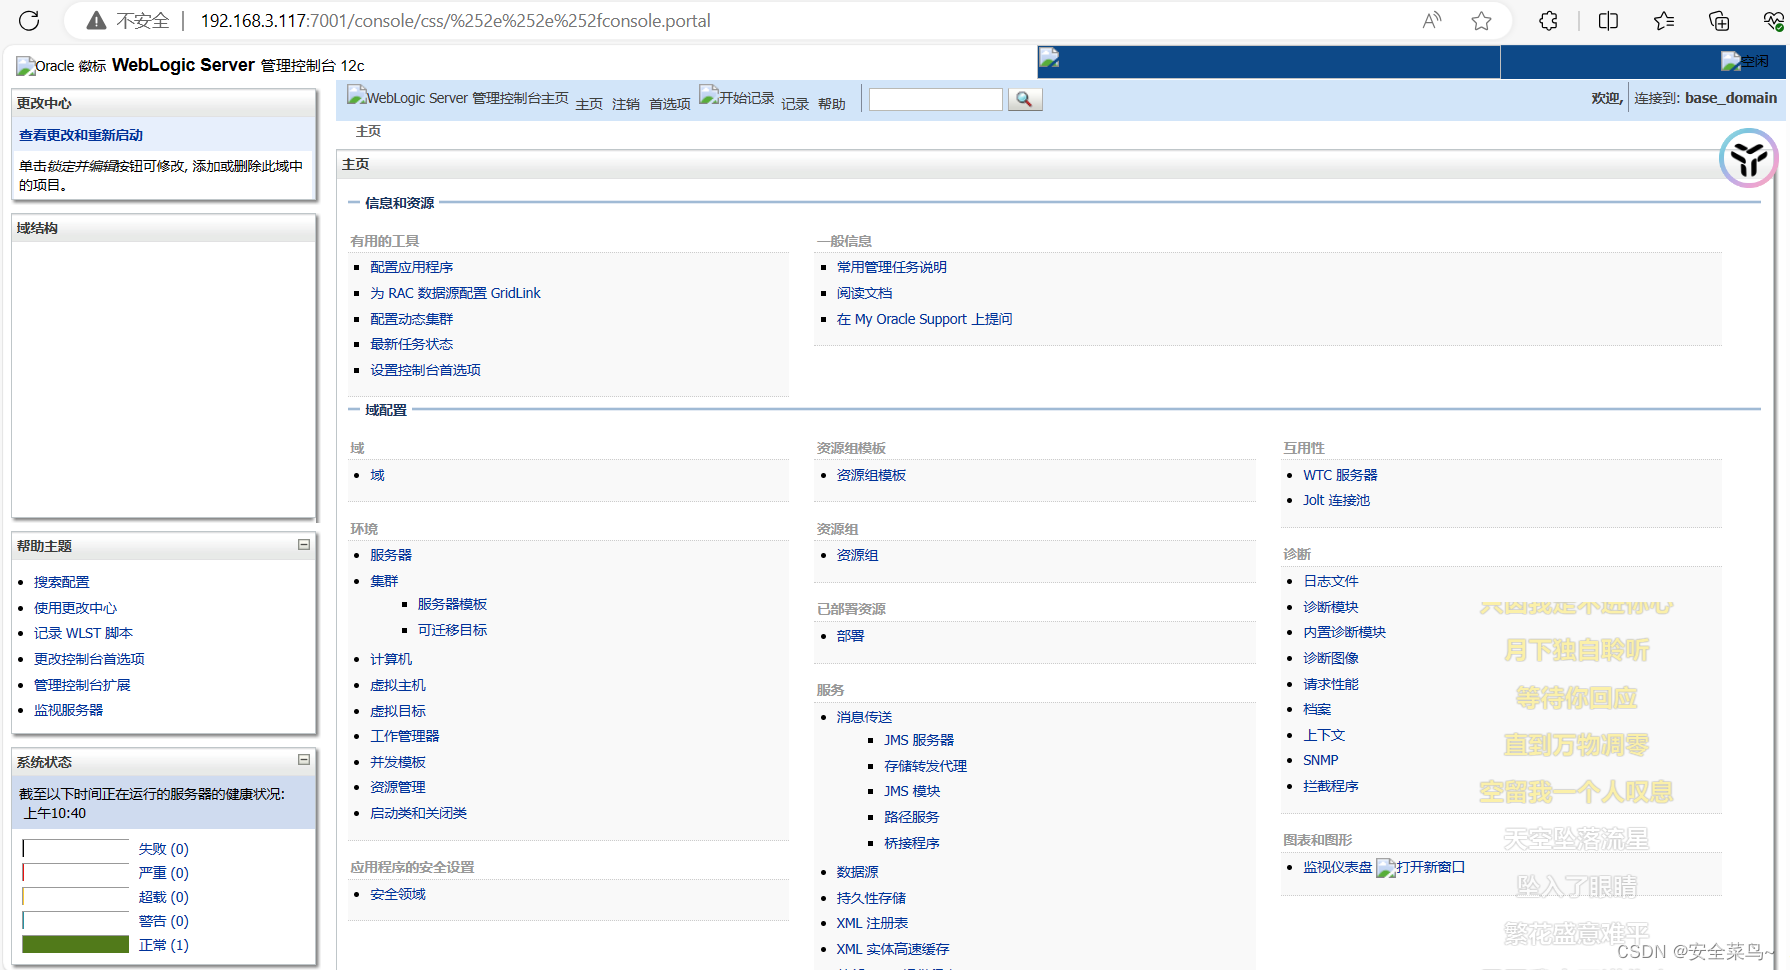Image resolution: width=1790 pixels, height=970 pixels.
Task: Open 数据源 link
Action: [857, 872]
